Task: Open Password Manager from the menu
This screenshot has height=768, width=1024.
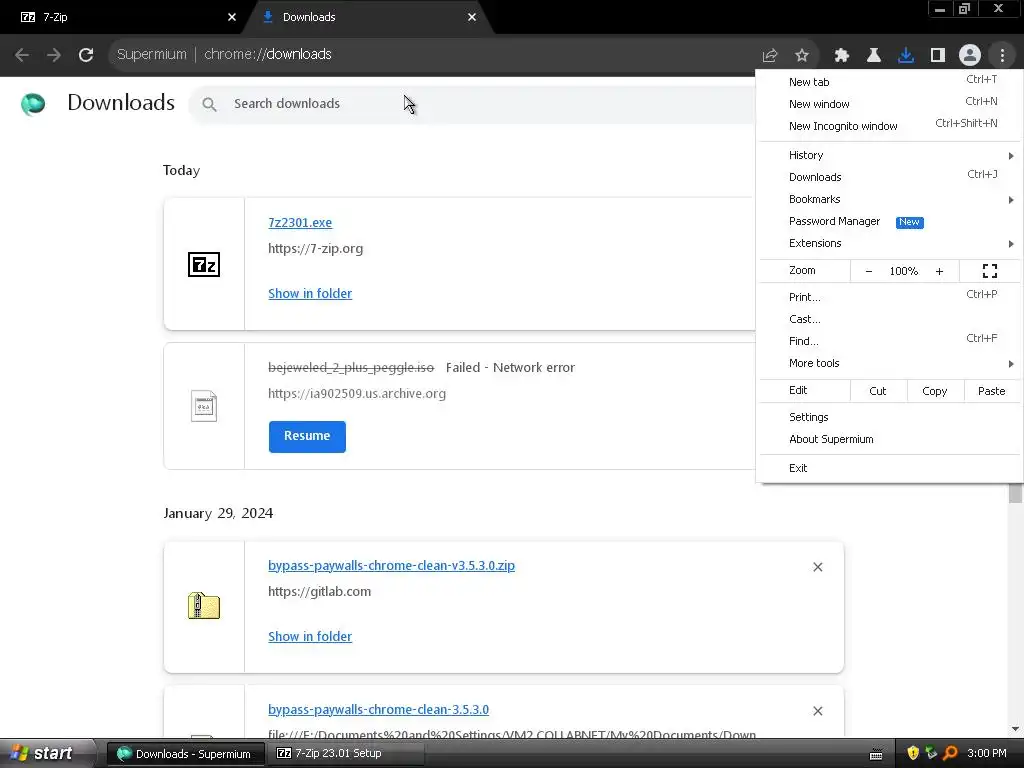Action: click(x=889, y=221)
